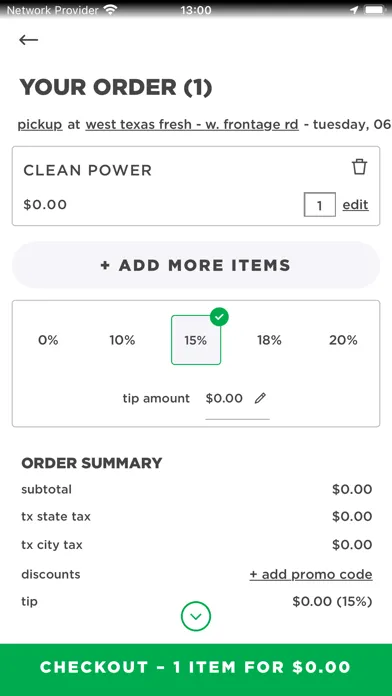Tap Checkout – 1 item for $0.00
This screenshot has height=696, width=392.
(196, 668)
